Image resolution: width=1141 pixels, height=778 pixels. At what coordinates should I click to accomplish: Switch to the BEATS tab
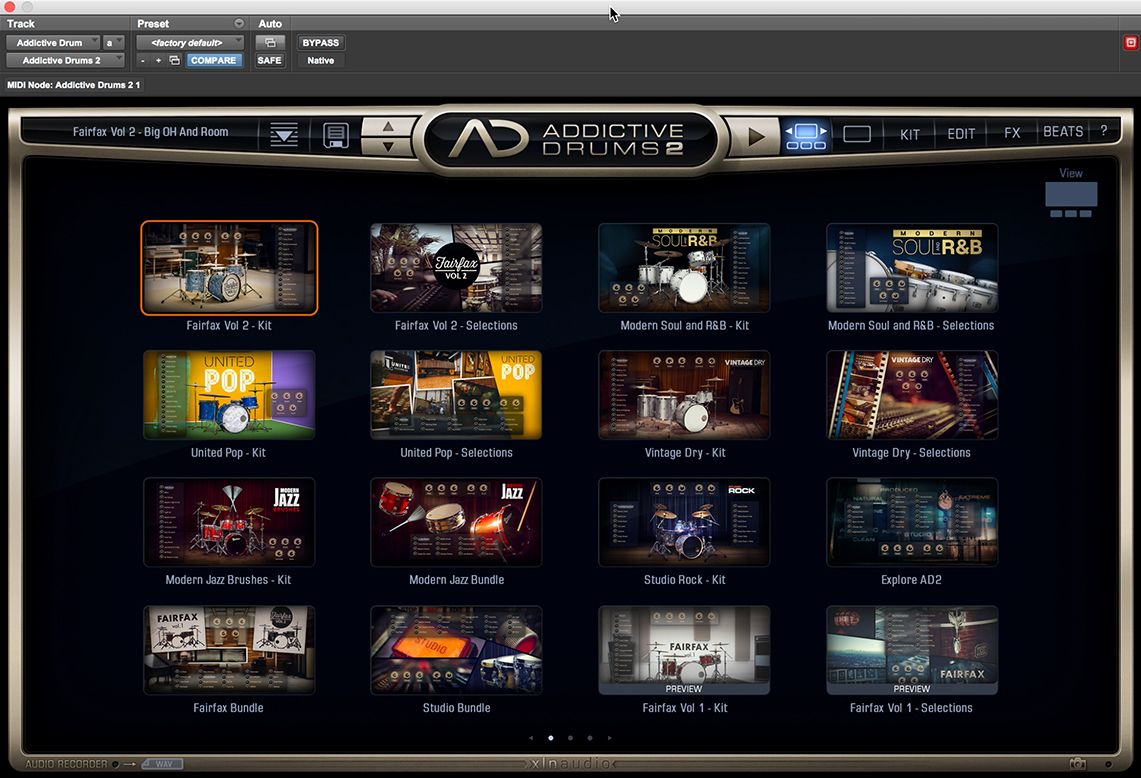click(1063, 132)
